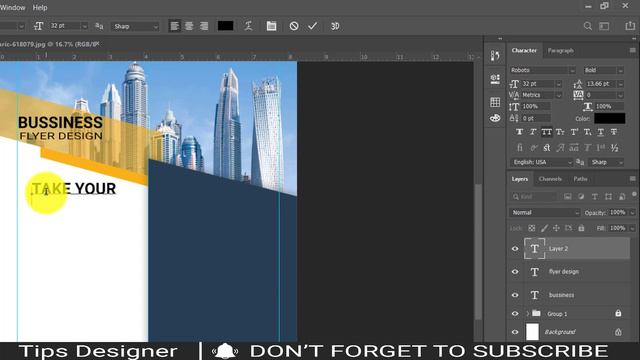Toggle Strikethrough in Character panel
The image size is (640, 360).
pos(614,132)
